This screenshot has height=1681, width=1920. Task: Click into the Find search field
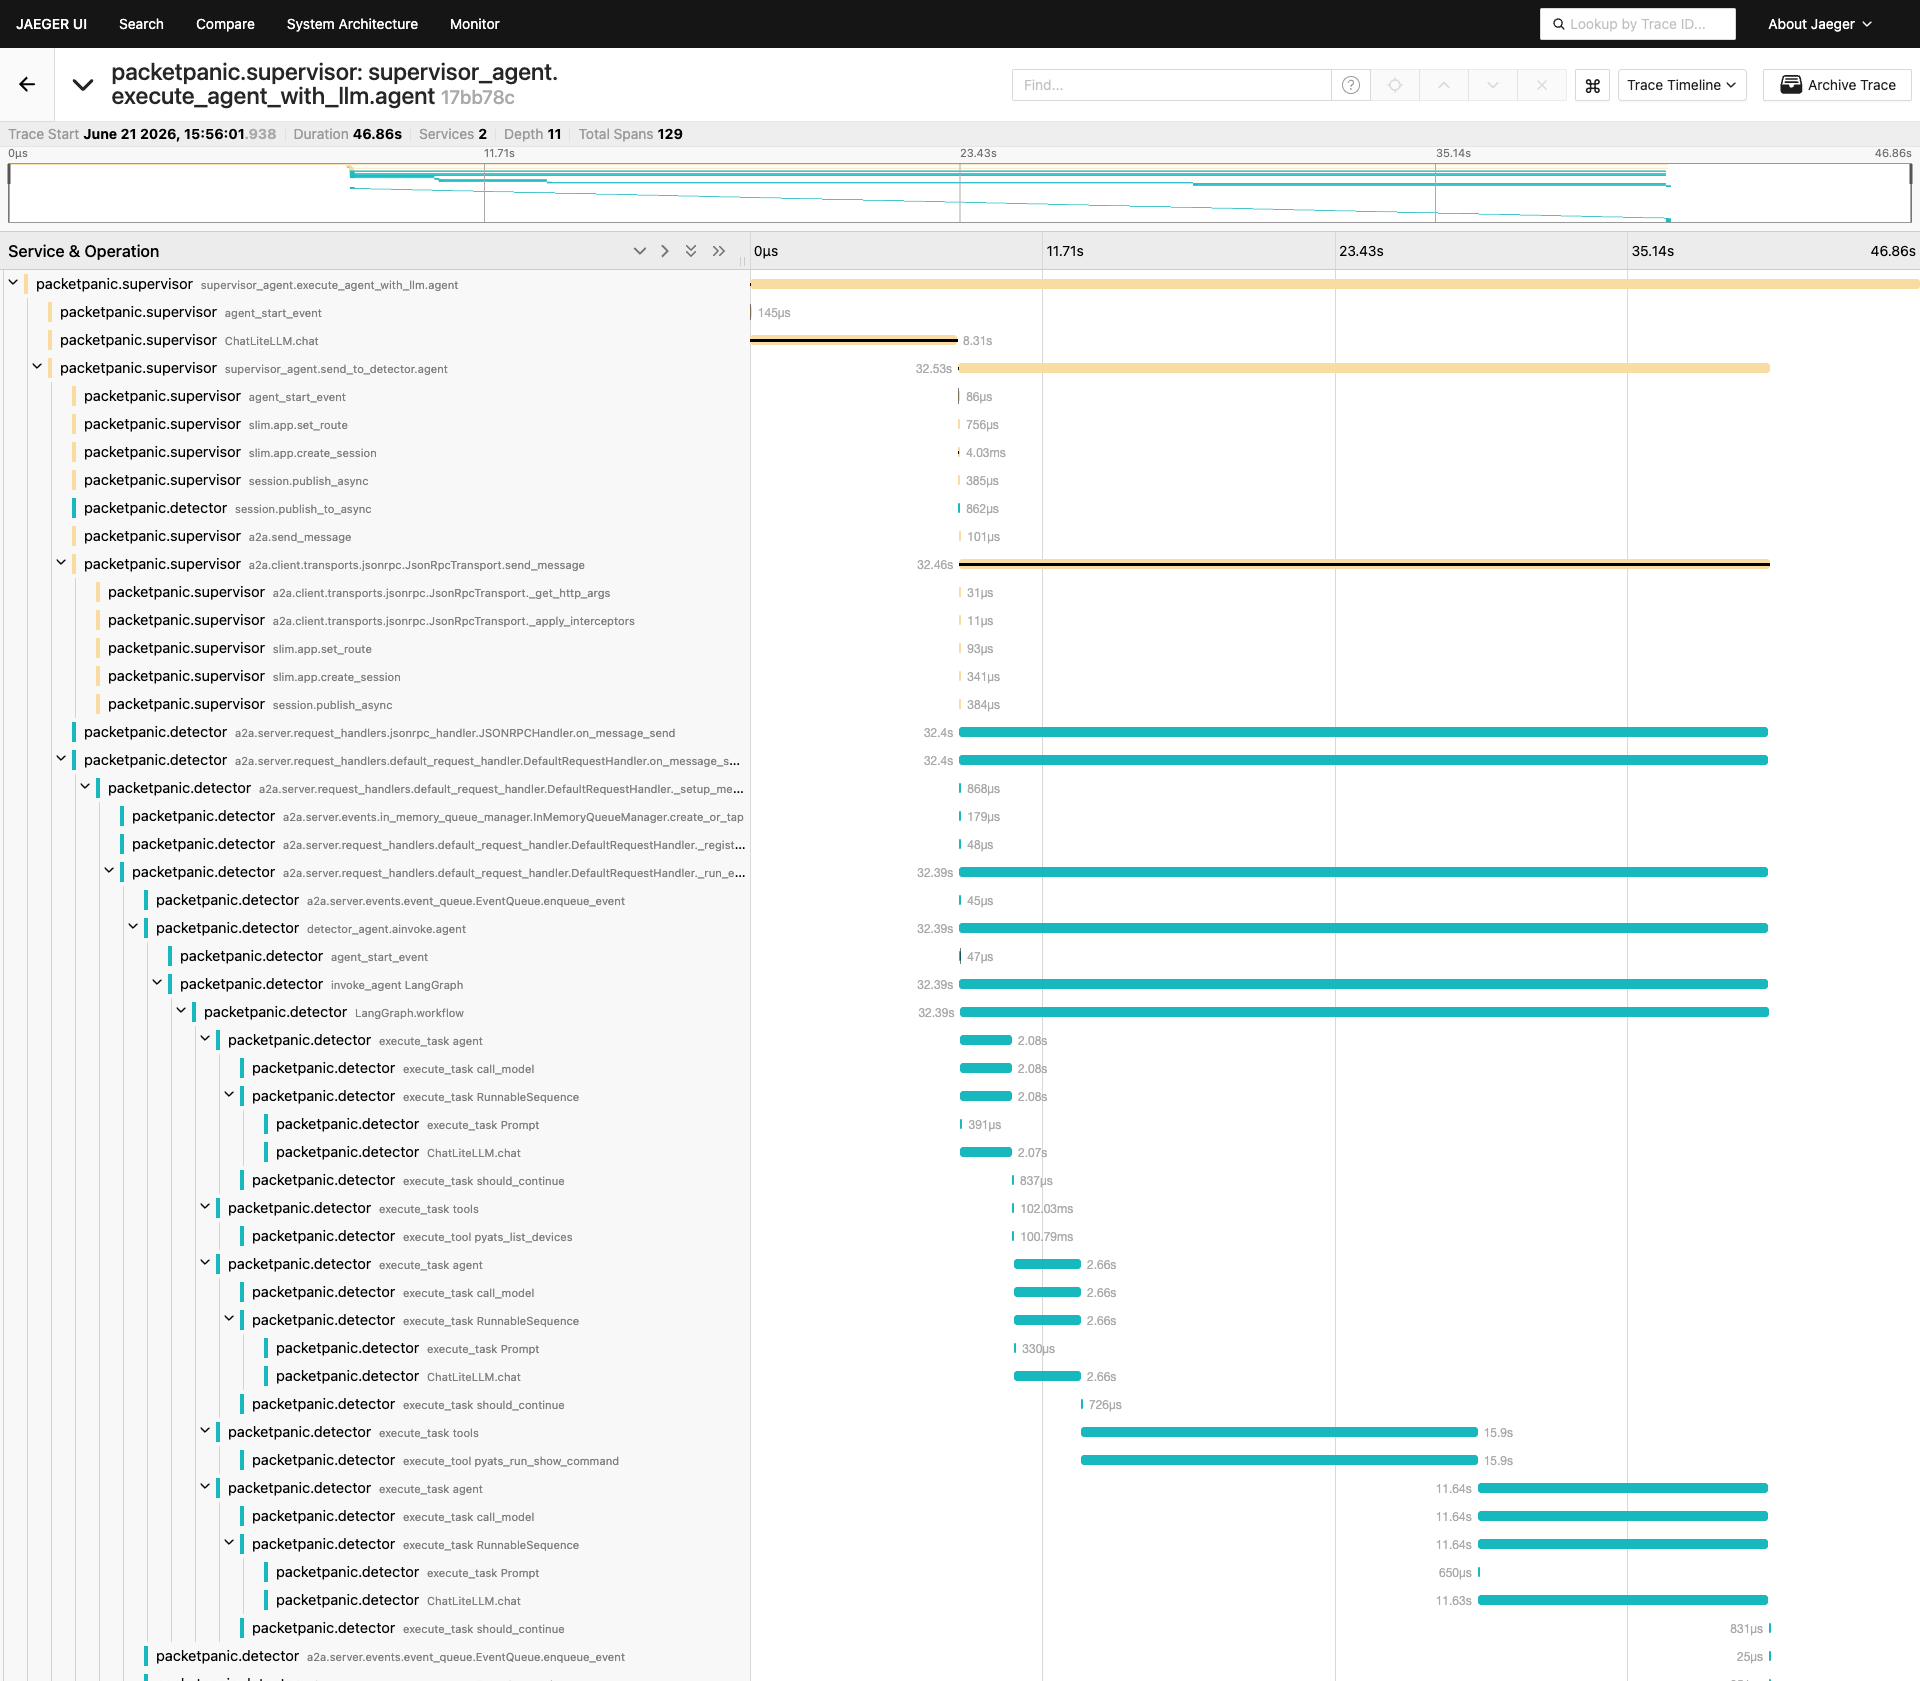pyautogui.click(x=1171, y=85)
